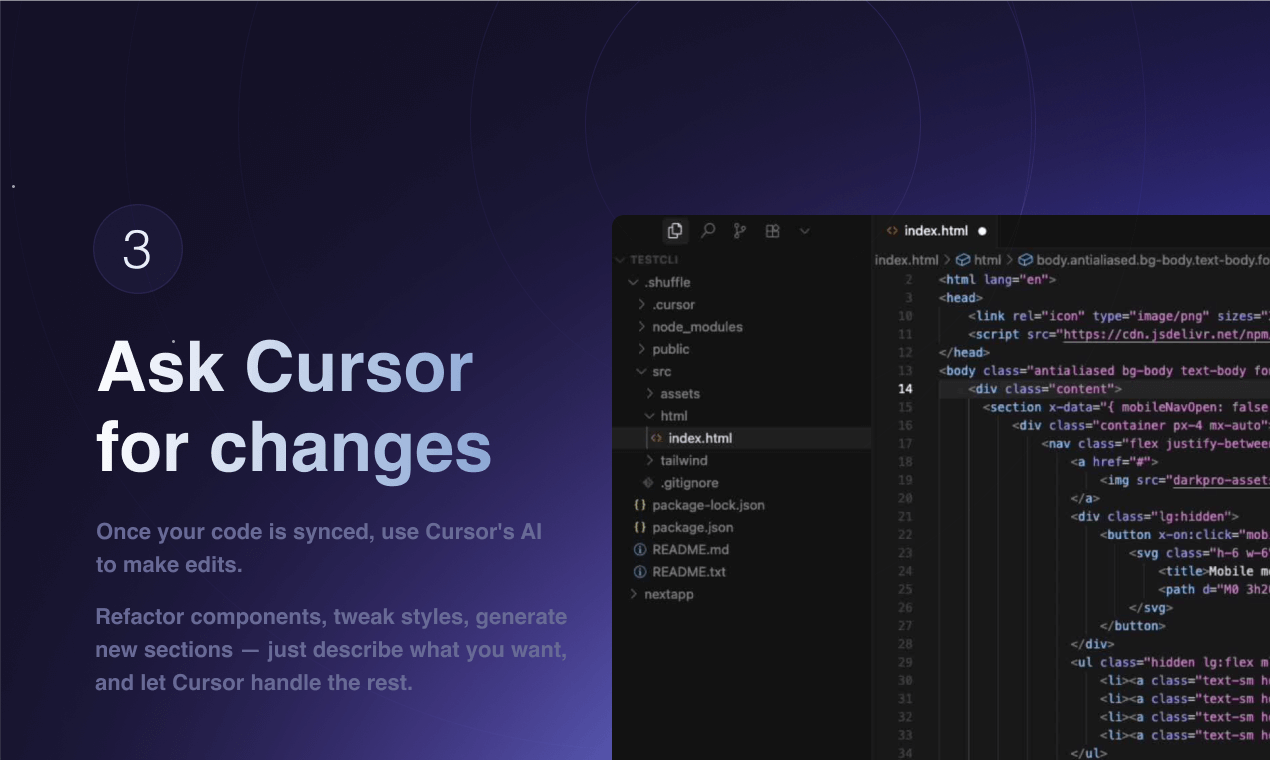Expand the nextapp folder
Screen dimensions: 1270x760
pyautogui.click(x=634, y=594)
